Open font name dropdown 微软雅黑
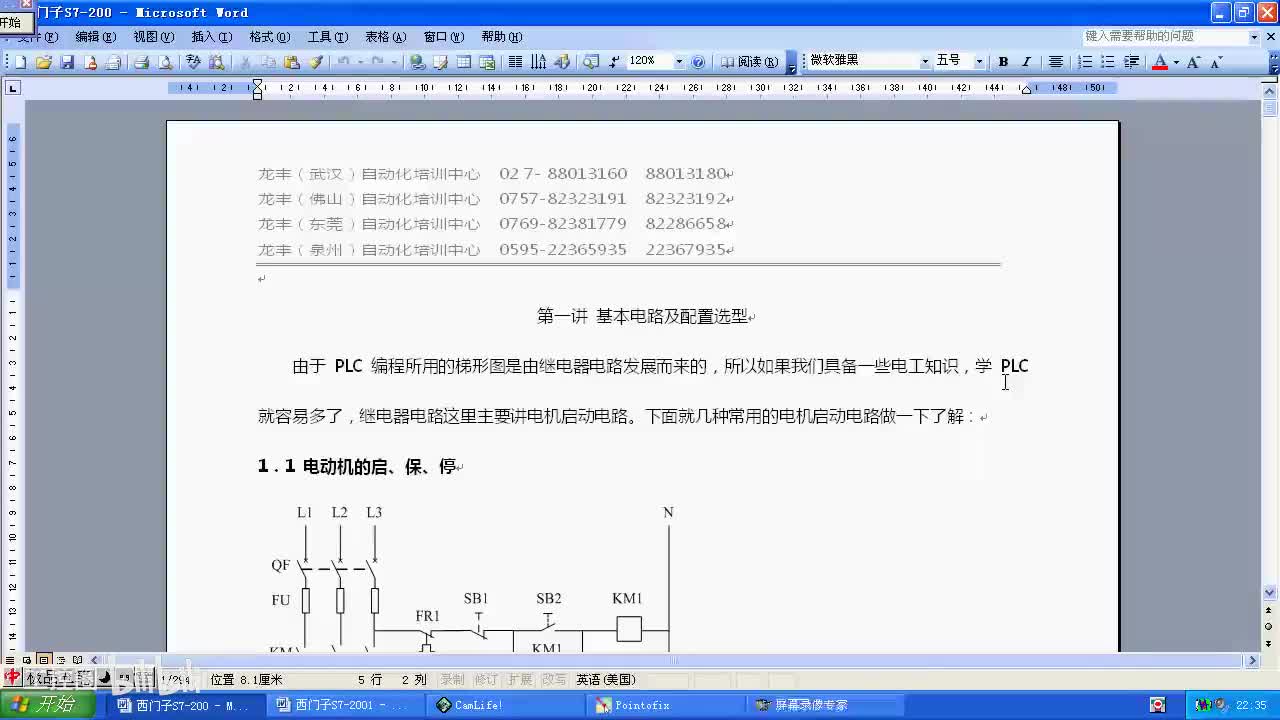The width and height of the screenshot is (1280, 720). click(x=925, y=62)
